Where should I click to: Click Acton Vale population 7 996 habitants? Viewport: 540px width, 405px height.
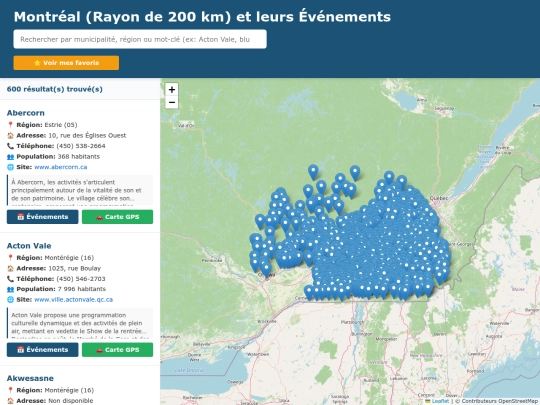(82, 289)
